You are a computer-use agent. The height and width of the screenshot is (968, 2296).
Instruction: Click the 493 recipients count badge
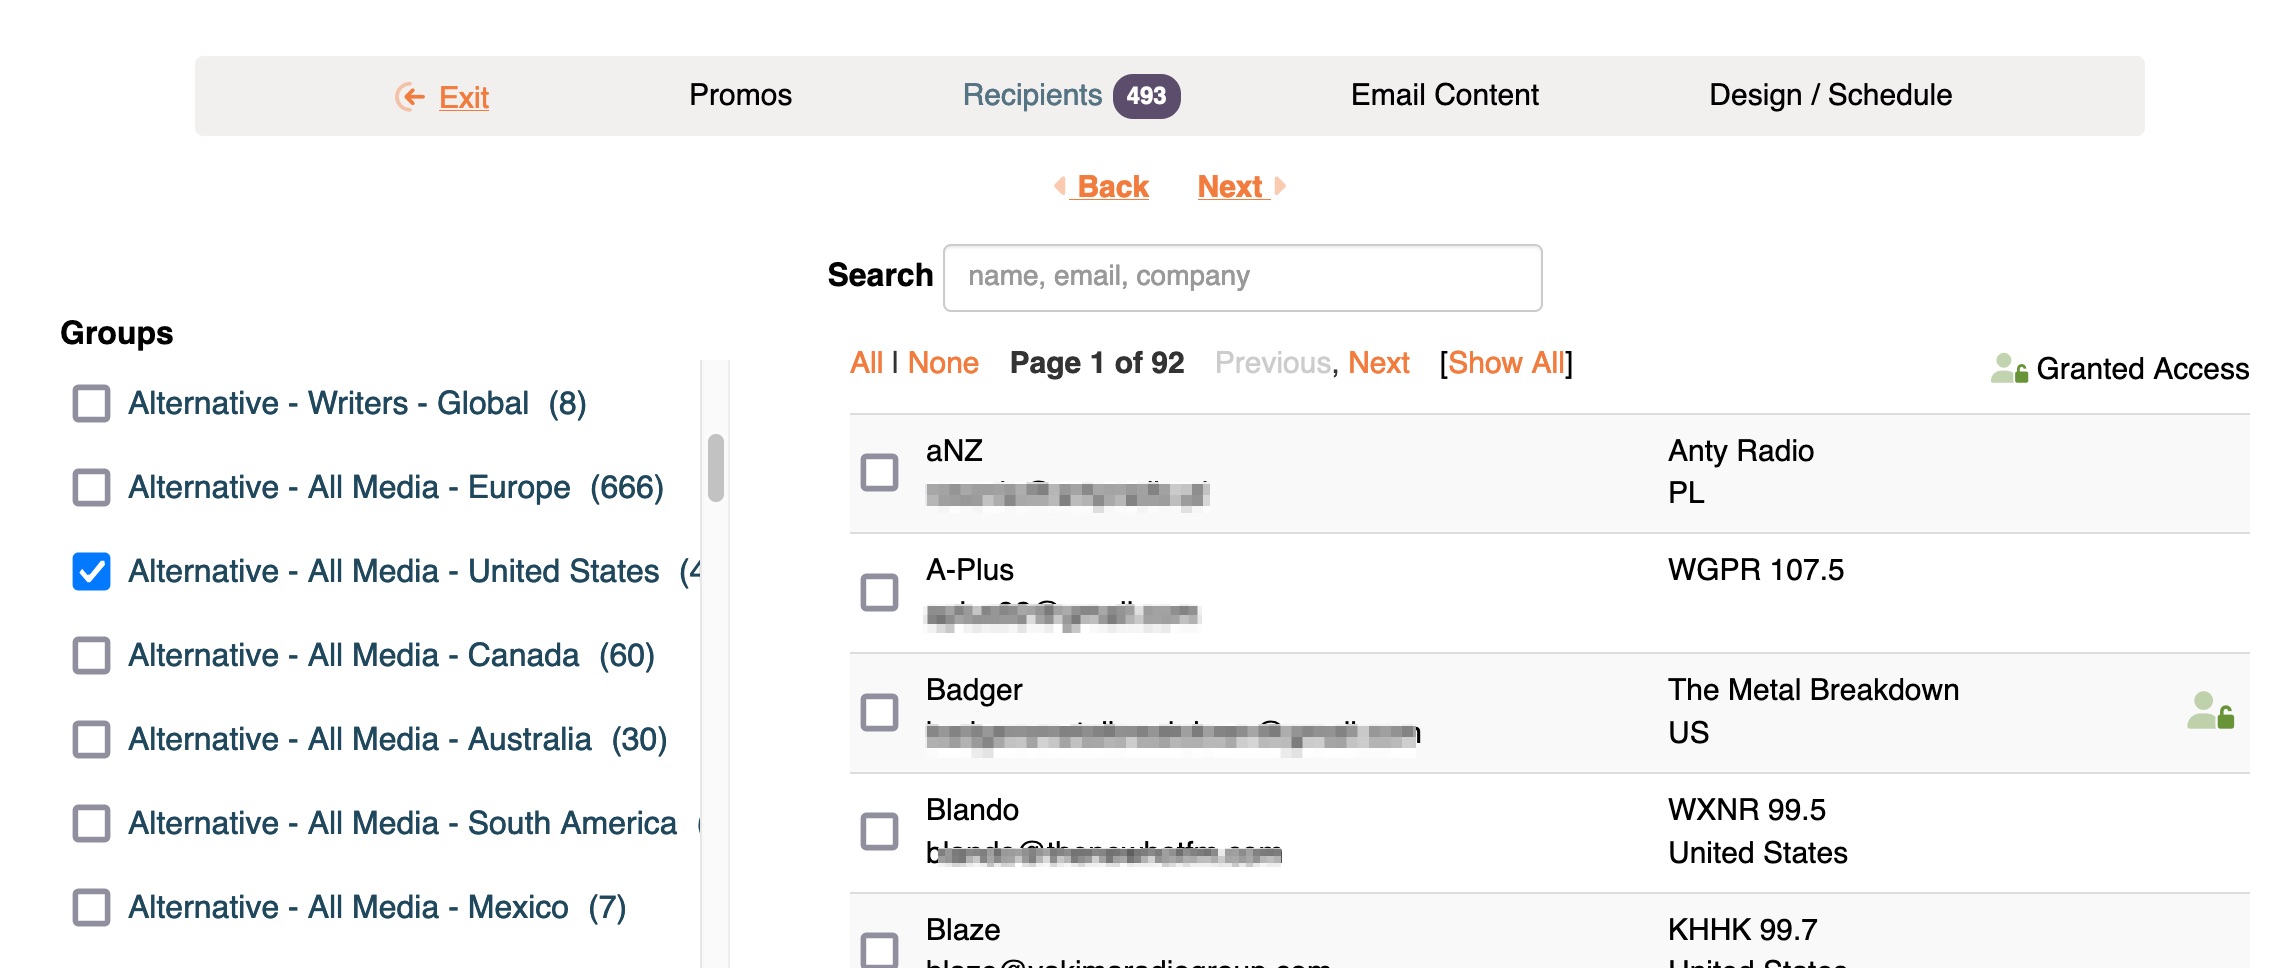[x=1146, y=96]
